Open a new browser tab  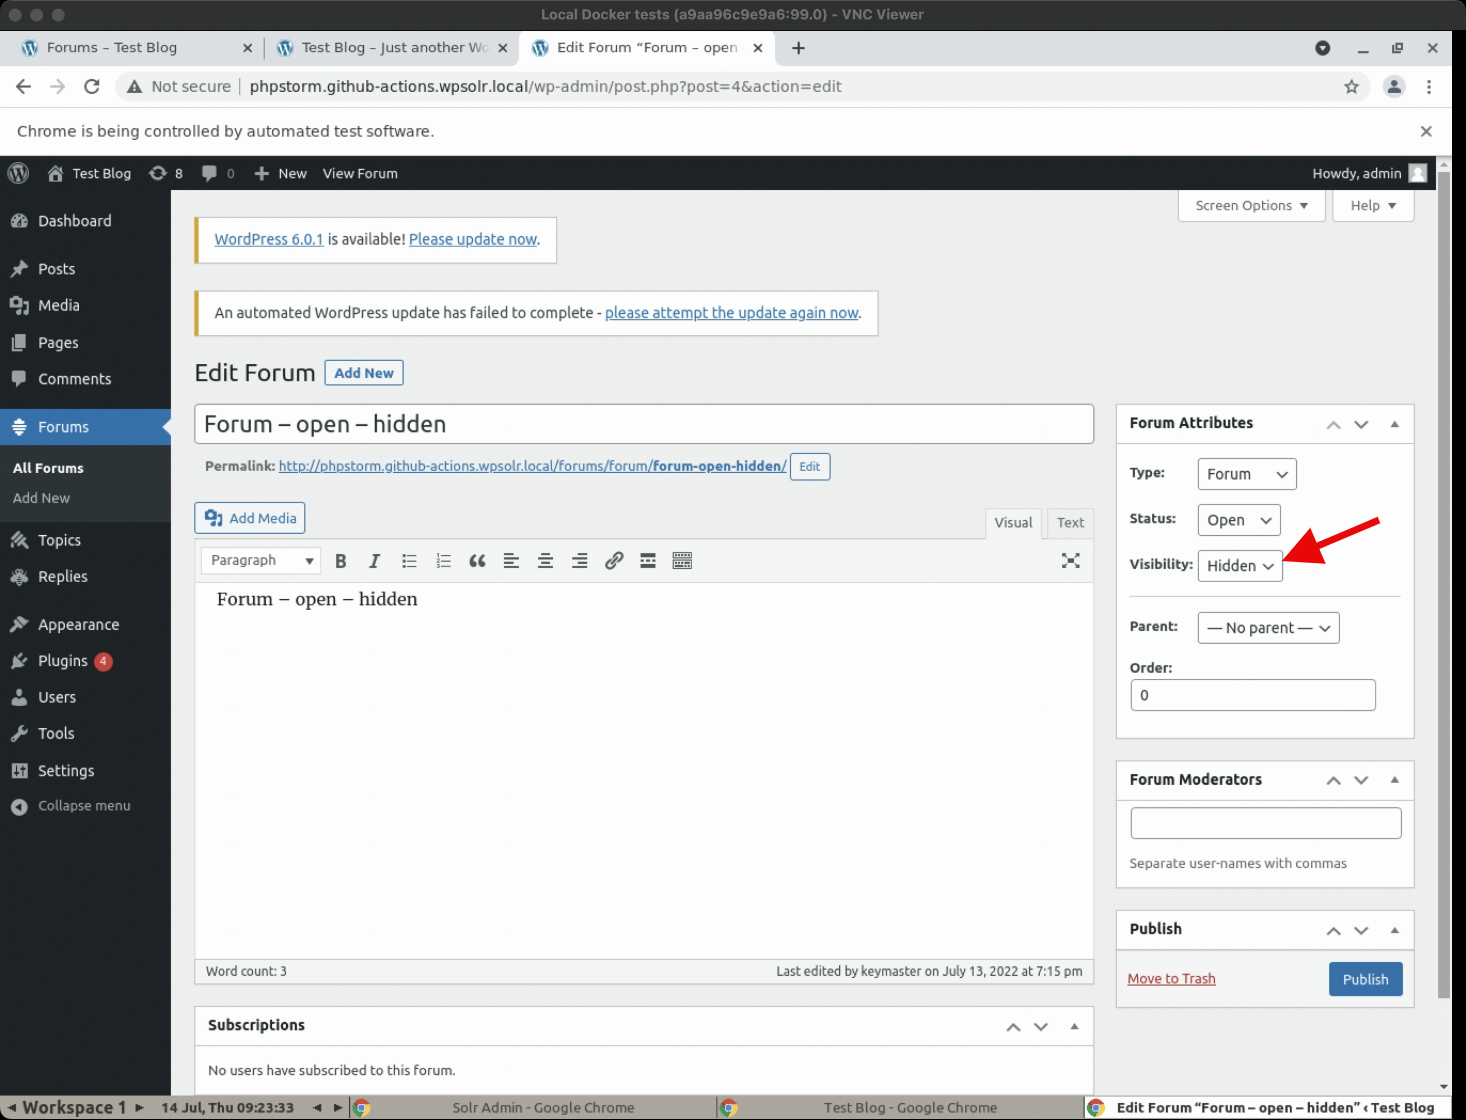pyautogui.click(x=798, y=48)
